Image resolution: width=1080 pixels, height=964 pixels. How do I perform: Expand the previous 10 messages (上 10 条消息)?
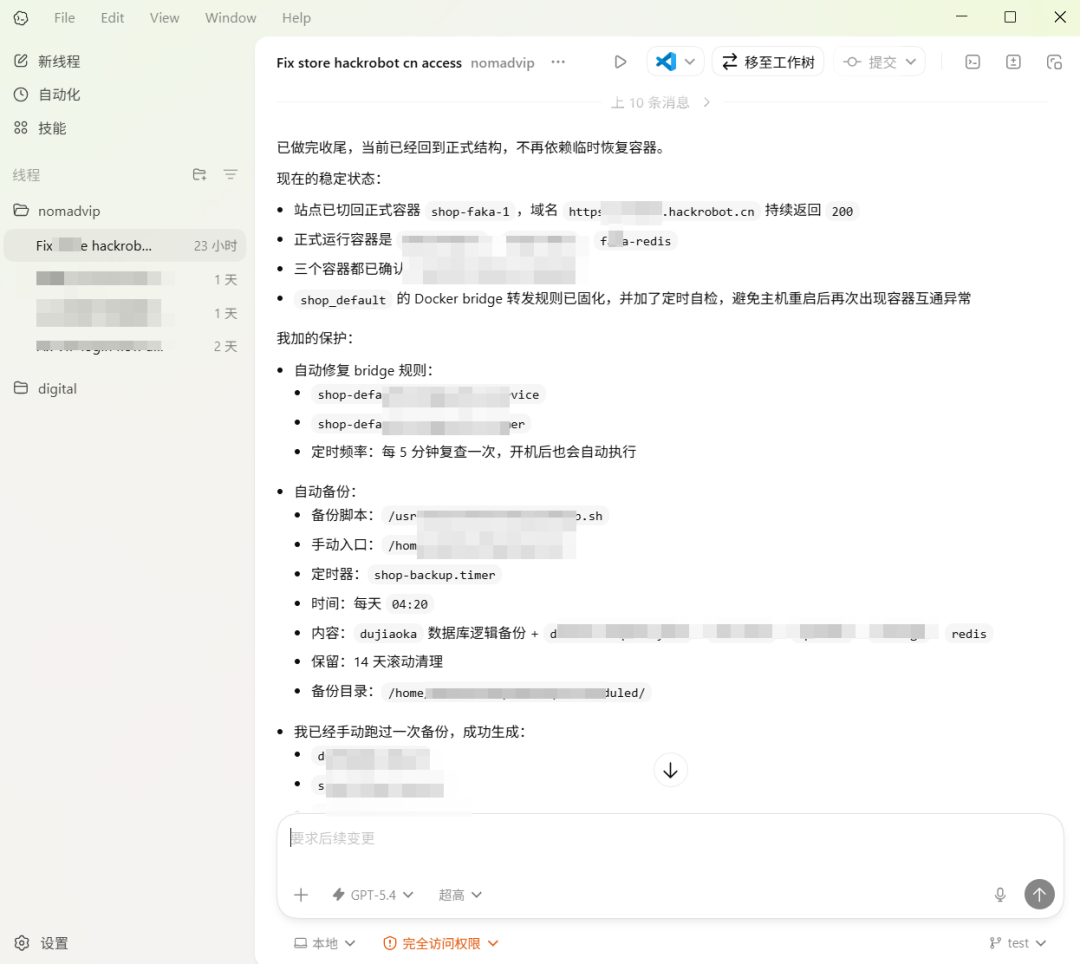(x=660, y=103)
